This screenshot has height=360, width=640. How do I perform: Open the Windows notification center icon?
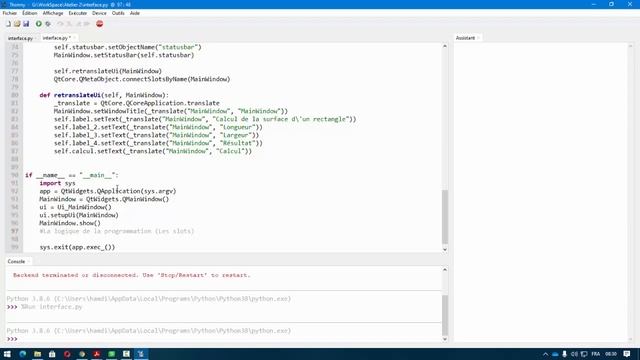(627, 354)
